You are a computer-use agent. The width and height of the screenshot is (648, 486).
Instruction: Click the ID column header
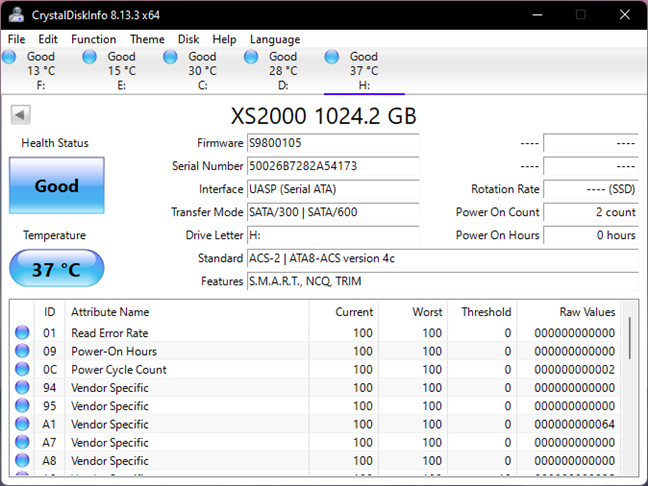pyautogui.click(x=50, y=312)
